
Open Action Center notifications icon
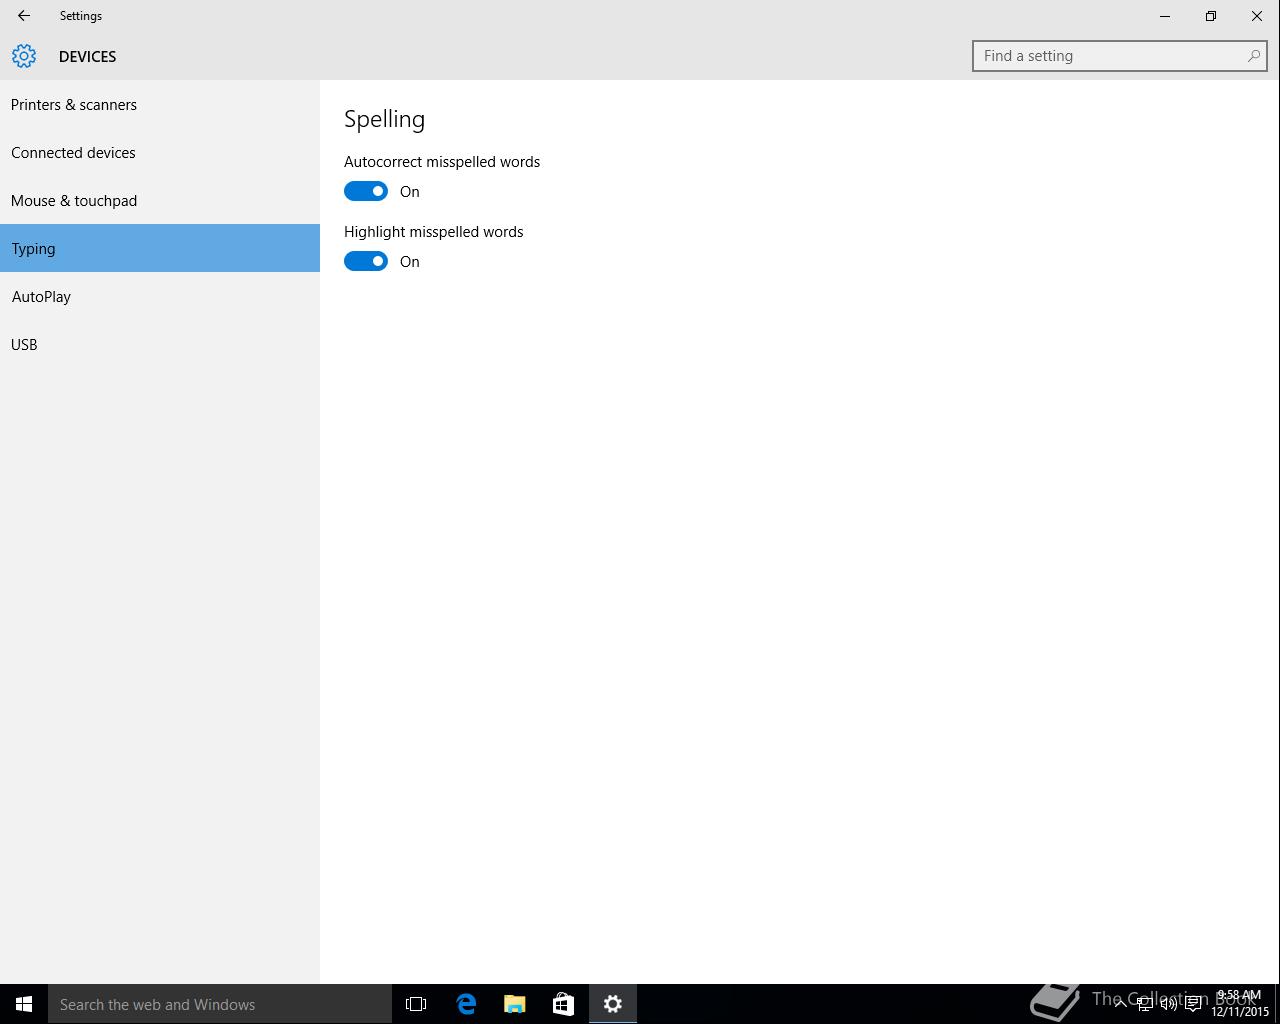[1193, 1004]
